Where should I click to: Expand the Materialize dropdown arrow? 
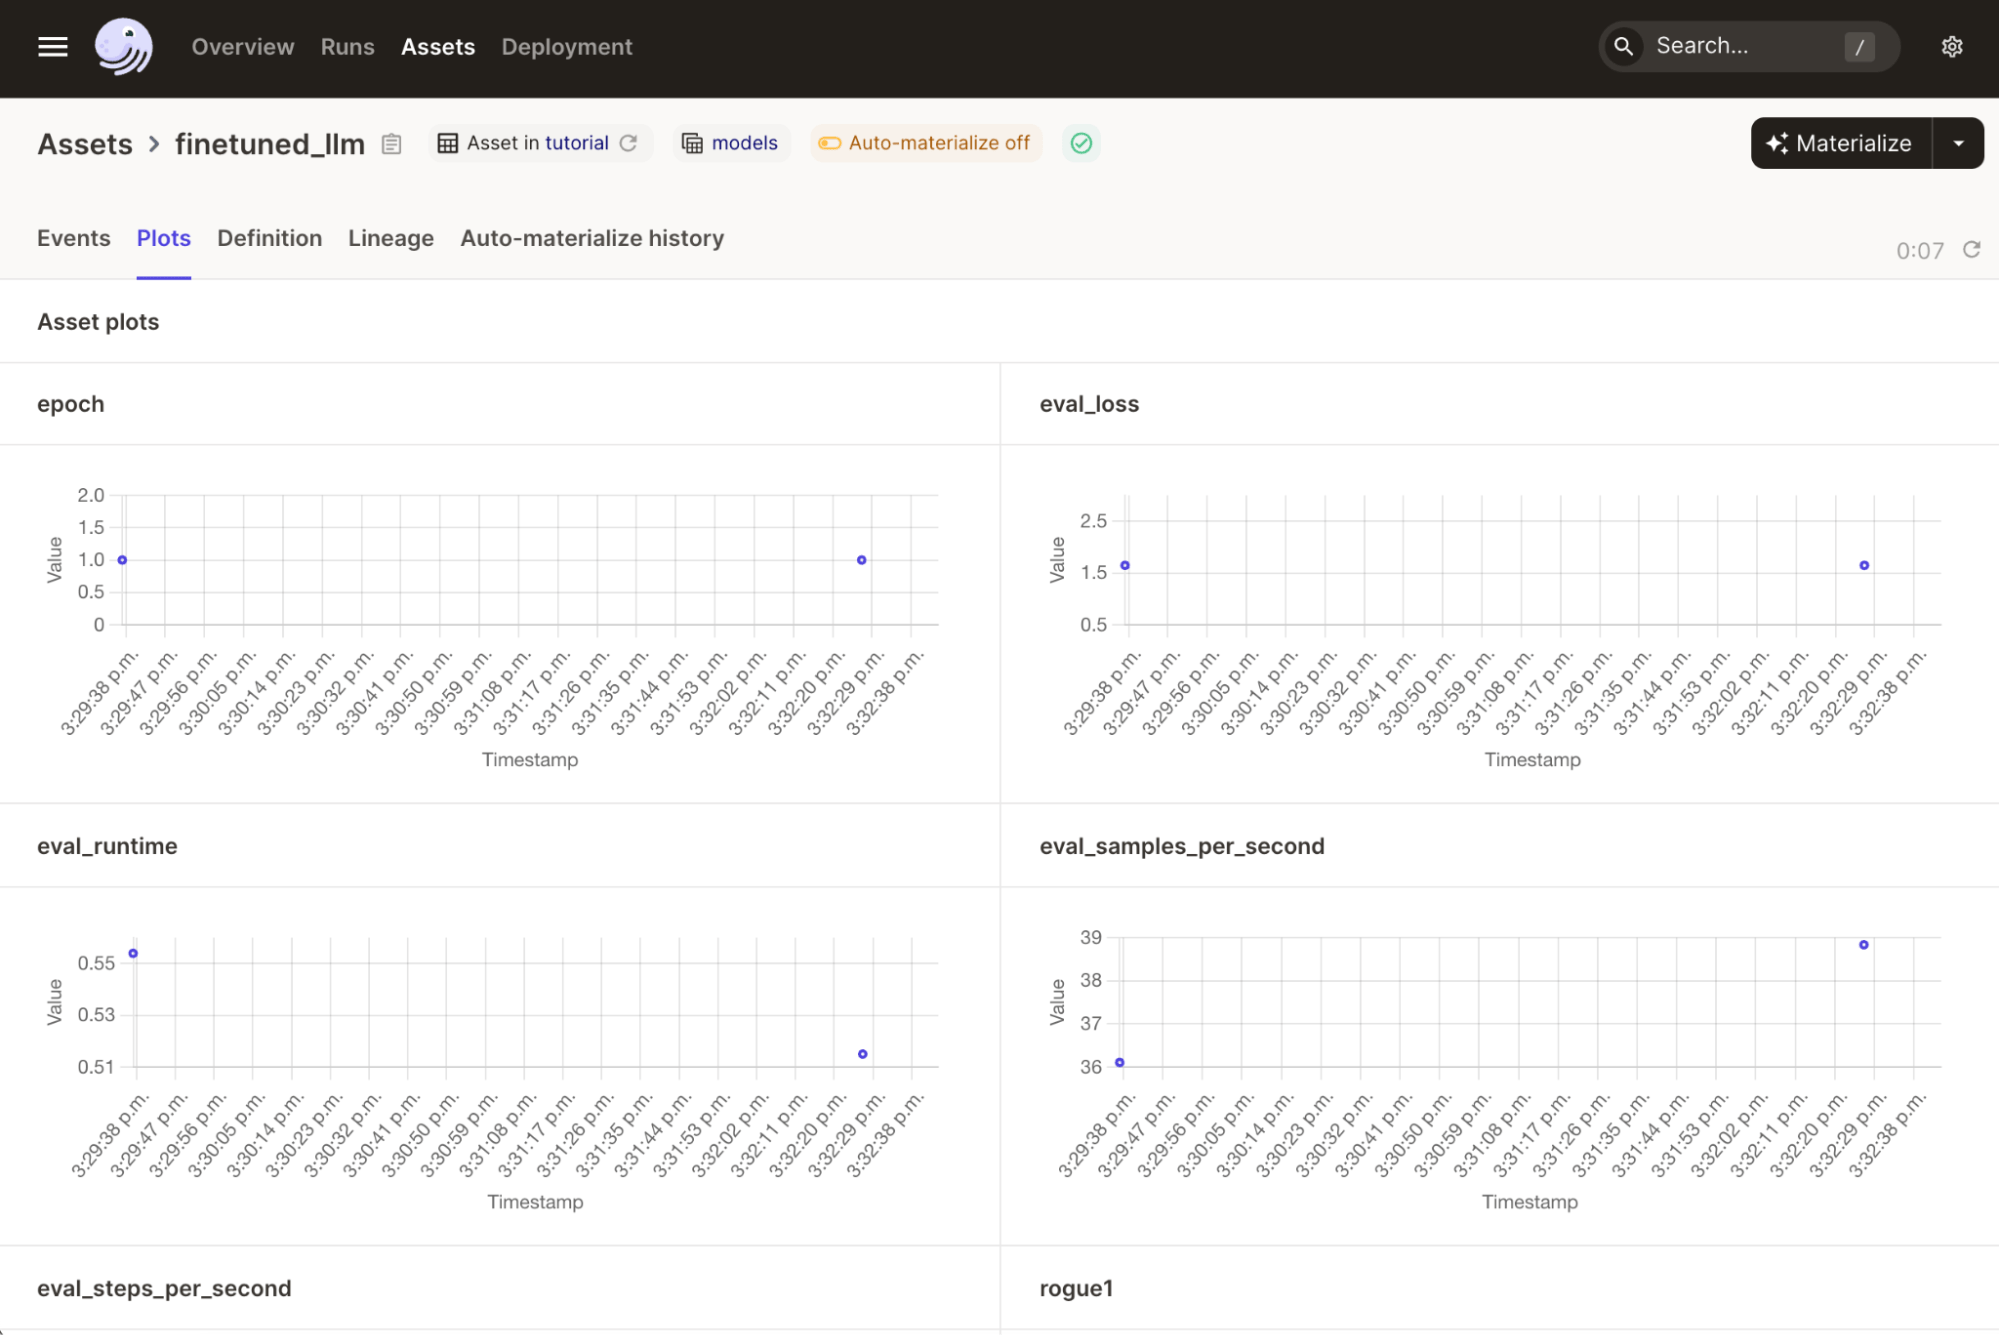(1958, 143)
